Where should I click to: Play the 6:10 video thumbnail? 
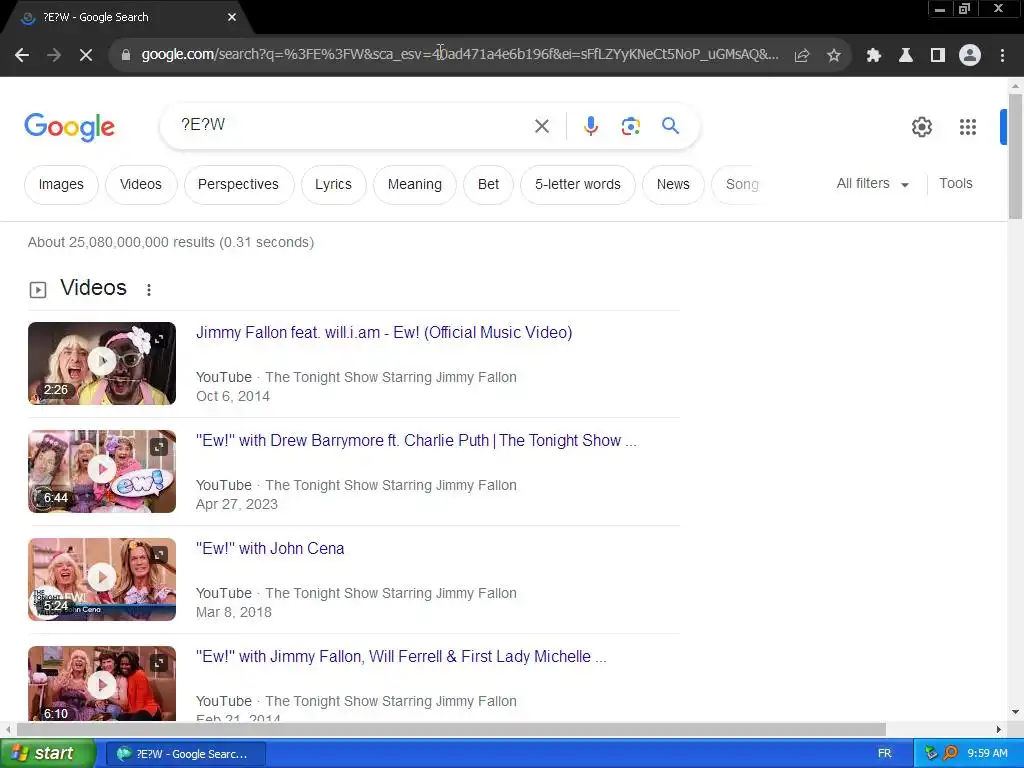(x=102, y=683)
